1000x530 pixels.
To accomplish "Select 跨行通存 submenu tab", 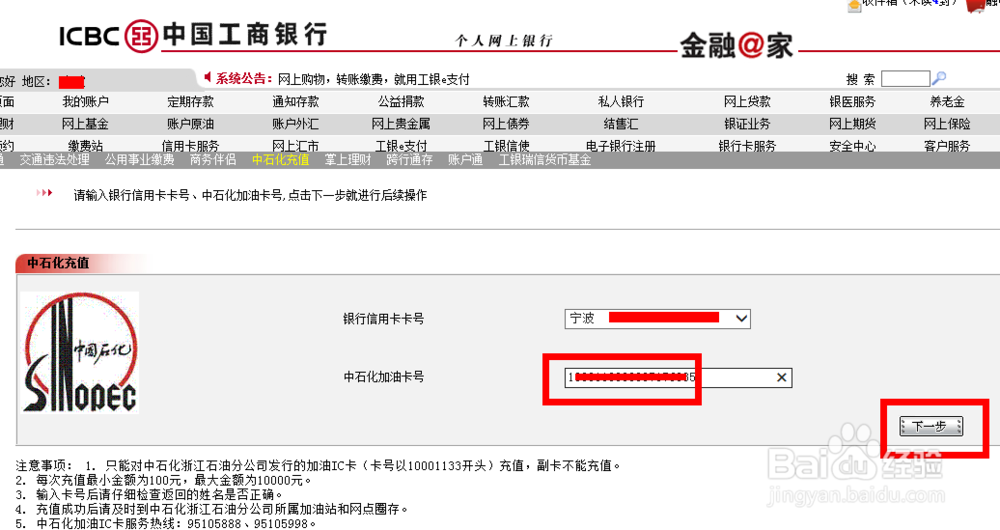I will click(x=409, y=160).
